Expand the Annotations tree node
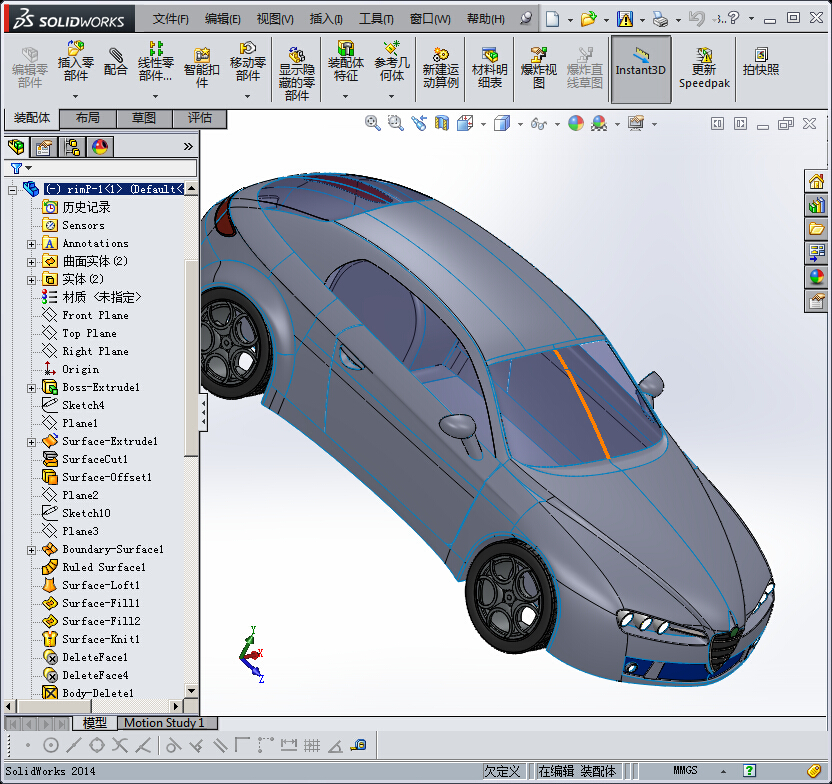832x784 pixels. click(x=32, y=243)
